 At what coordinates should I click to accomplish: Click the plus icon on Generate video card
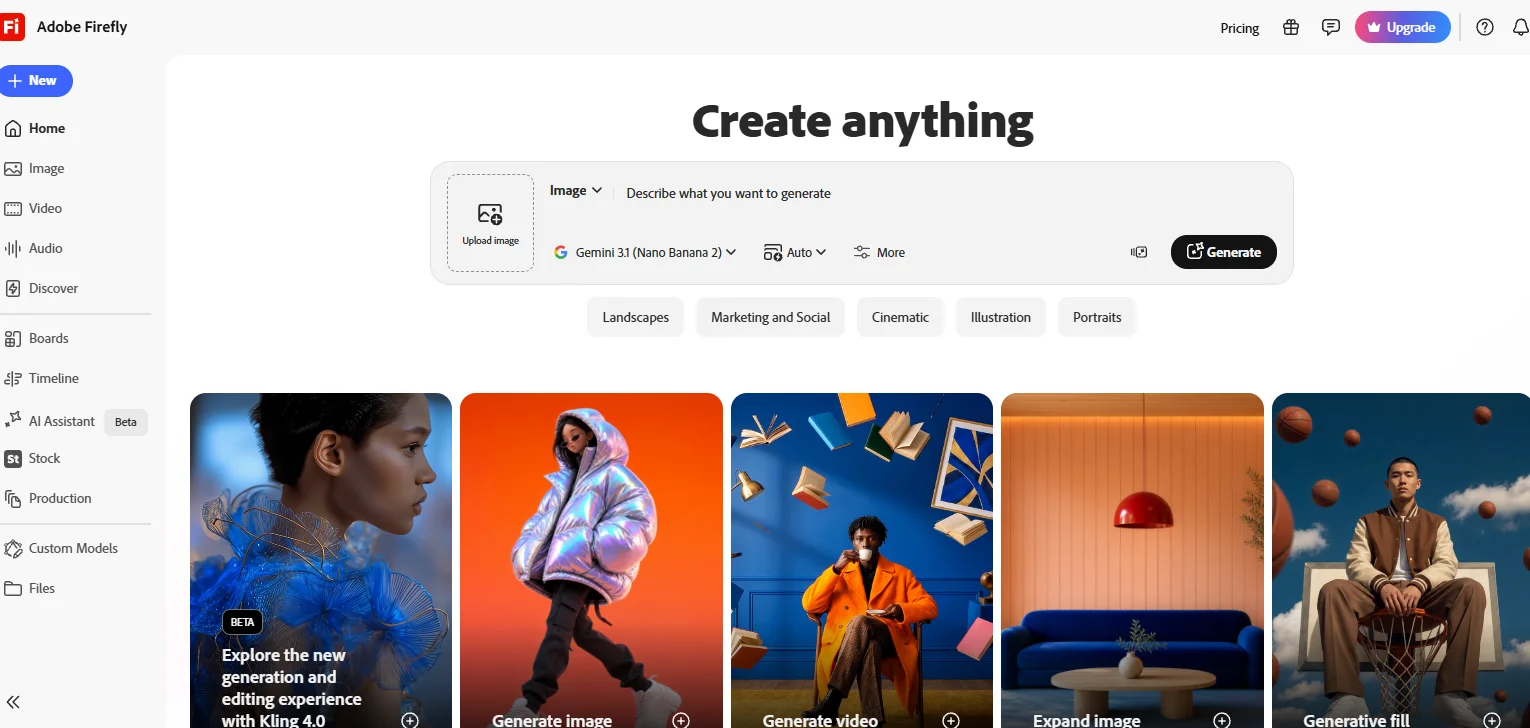pos(951,720)
